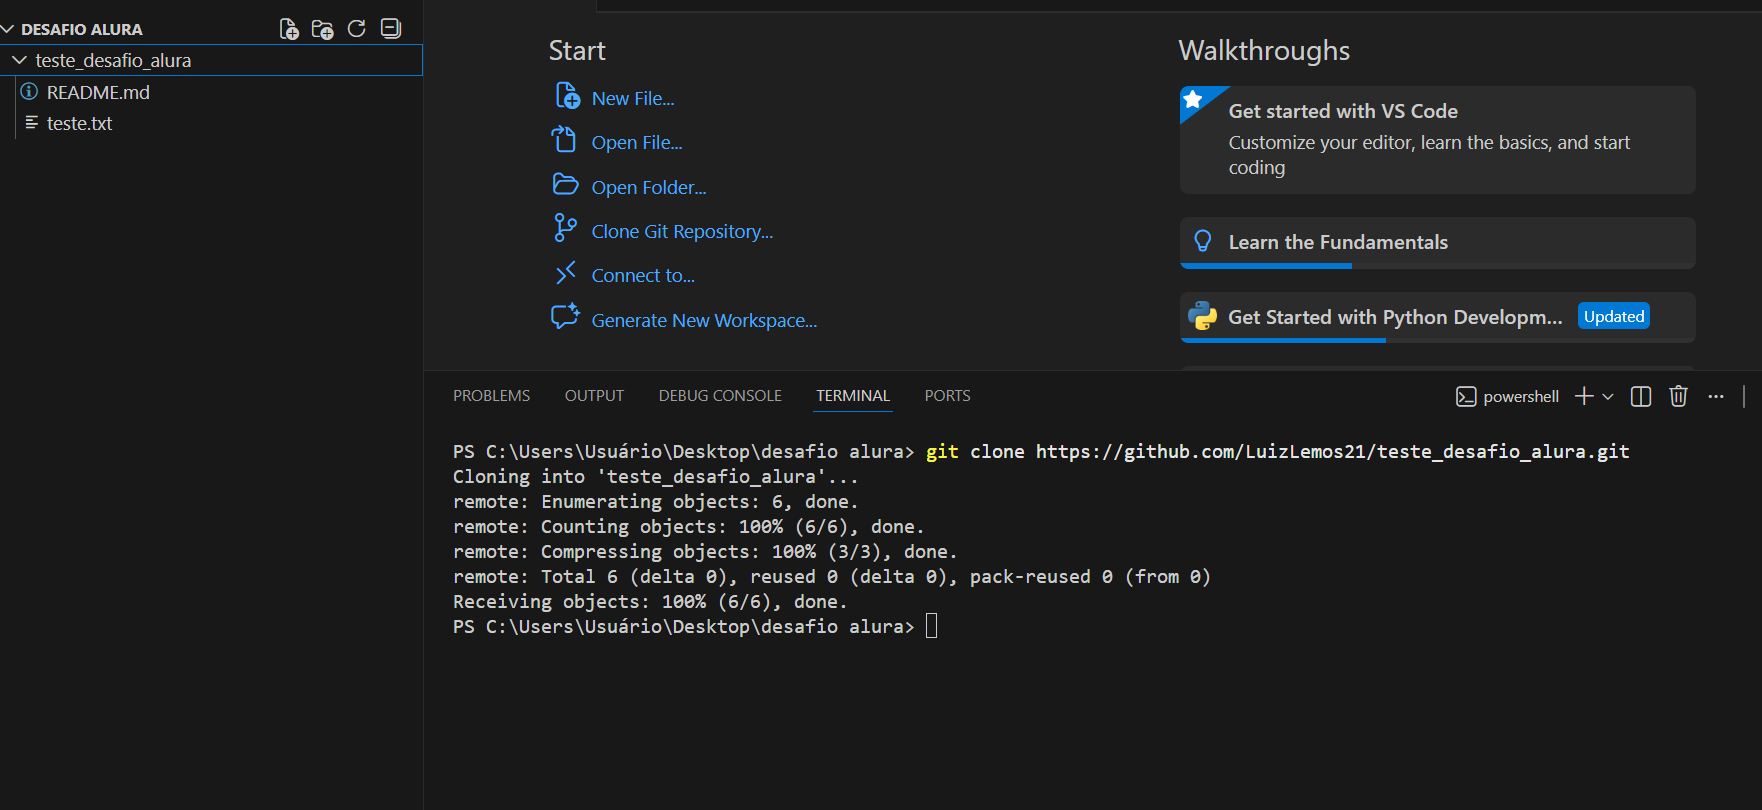Screen dimensions: 1762x810
Task: Switch to the PROBLEMS tab
Action: tap(491, 396)
